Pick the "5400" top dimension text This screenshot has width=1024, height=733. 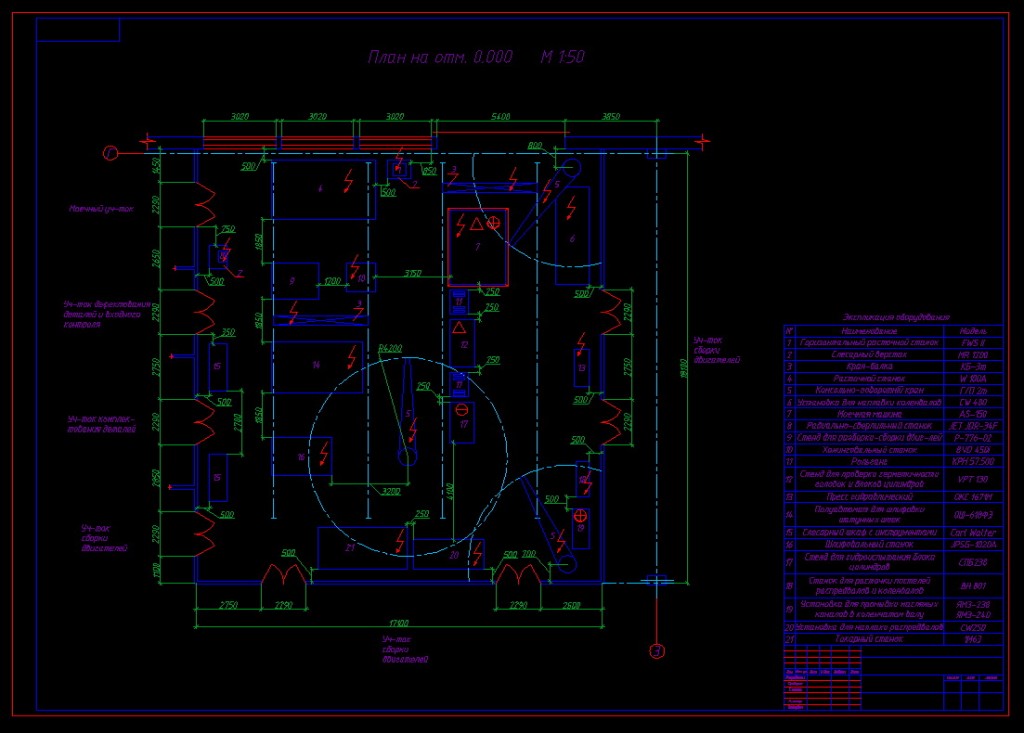point(500,116)
